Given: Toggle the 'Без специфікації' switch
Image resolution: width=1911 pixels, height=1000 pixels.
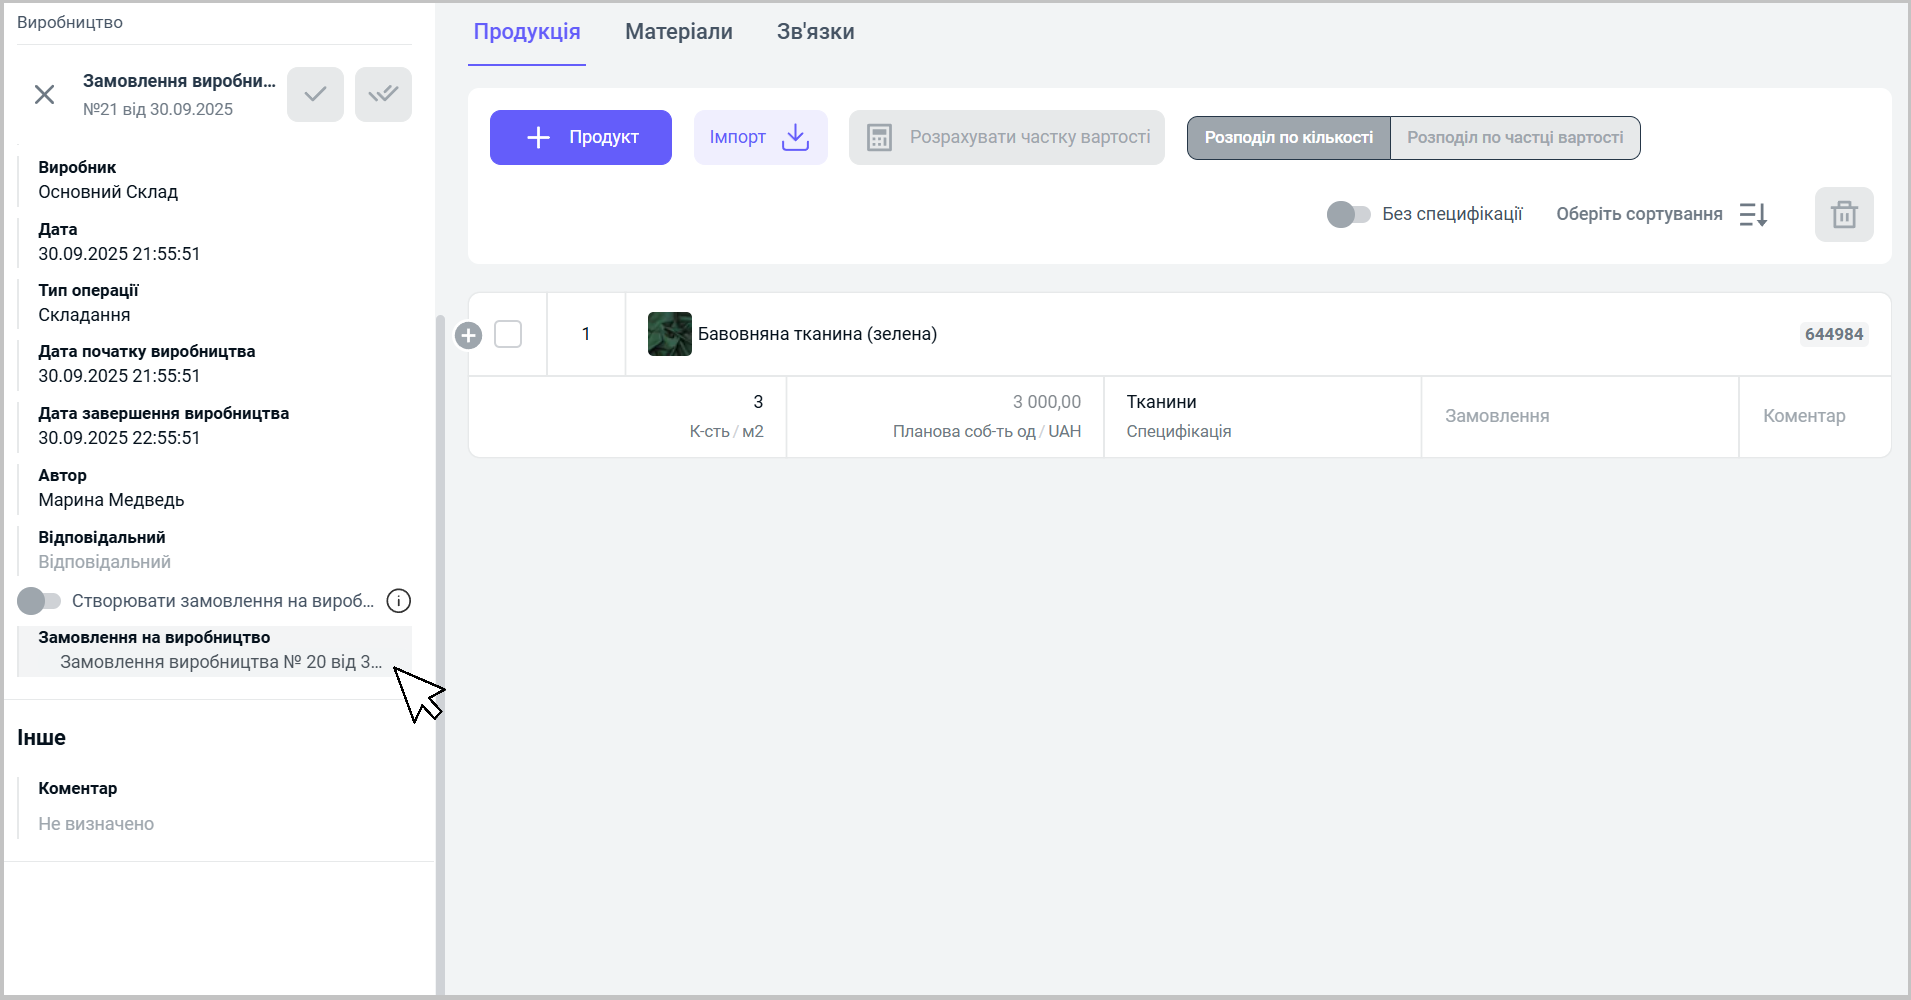Looking at the screenshot, I should [1347, 215].
